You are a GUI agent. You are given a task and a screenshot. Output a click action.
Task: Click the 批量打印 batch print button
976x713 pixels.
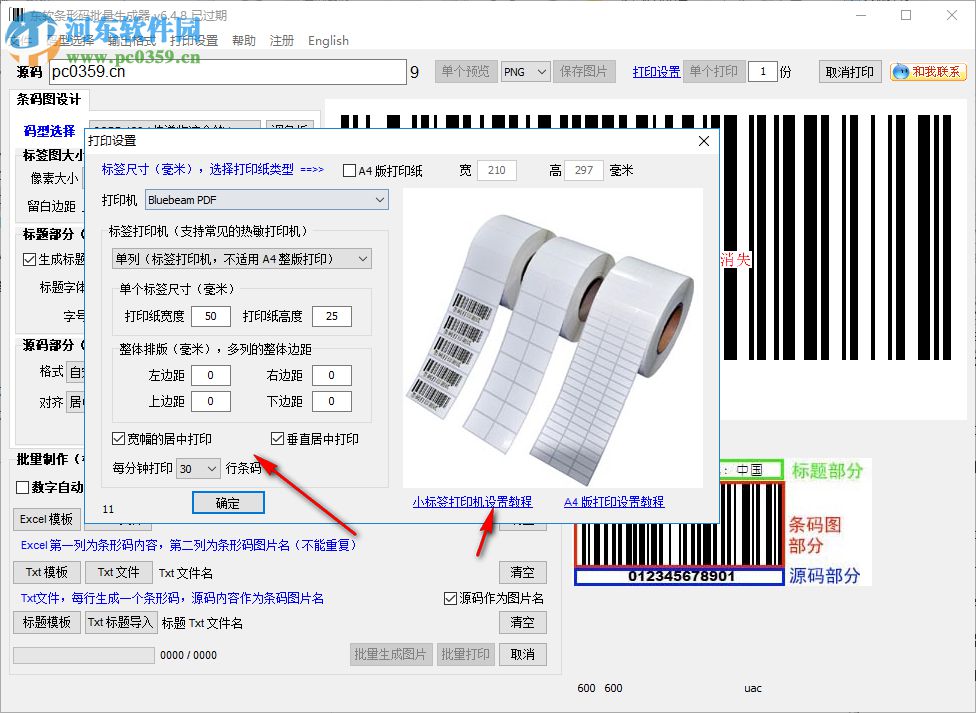pos(466,653)
